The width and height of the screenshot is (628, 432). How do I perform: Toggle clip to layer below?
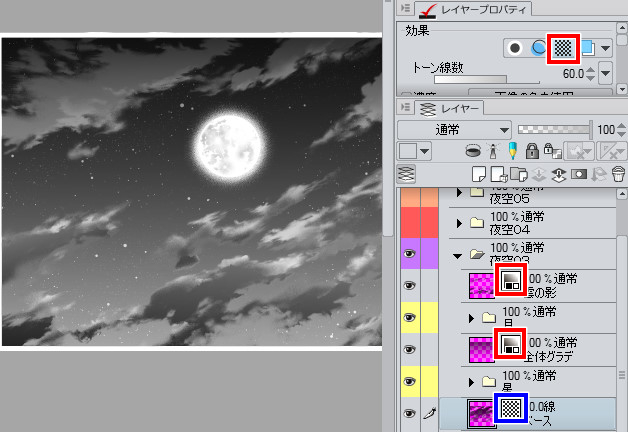tap(473, 151)
